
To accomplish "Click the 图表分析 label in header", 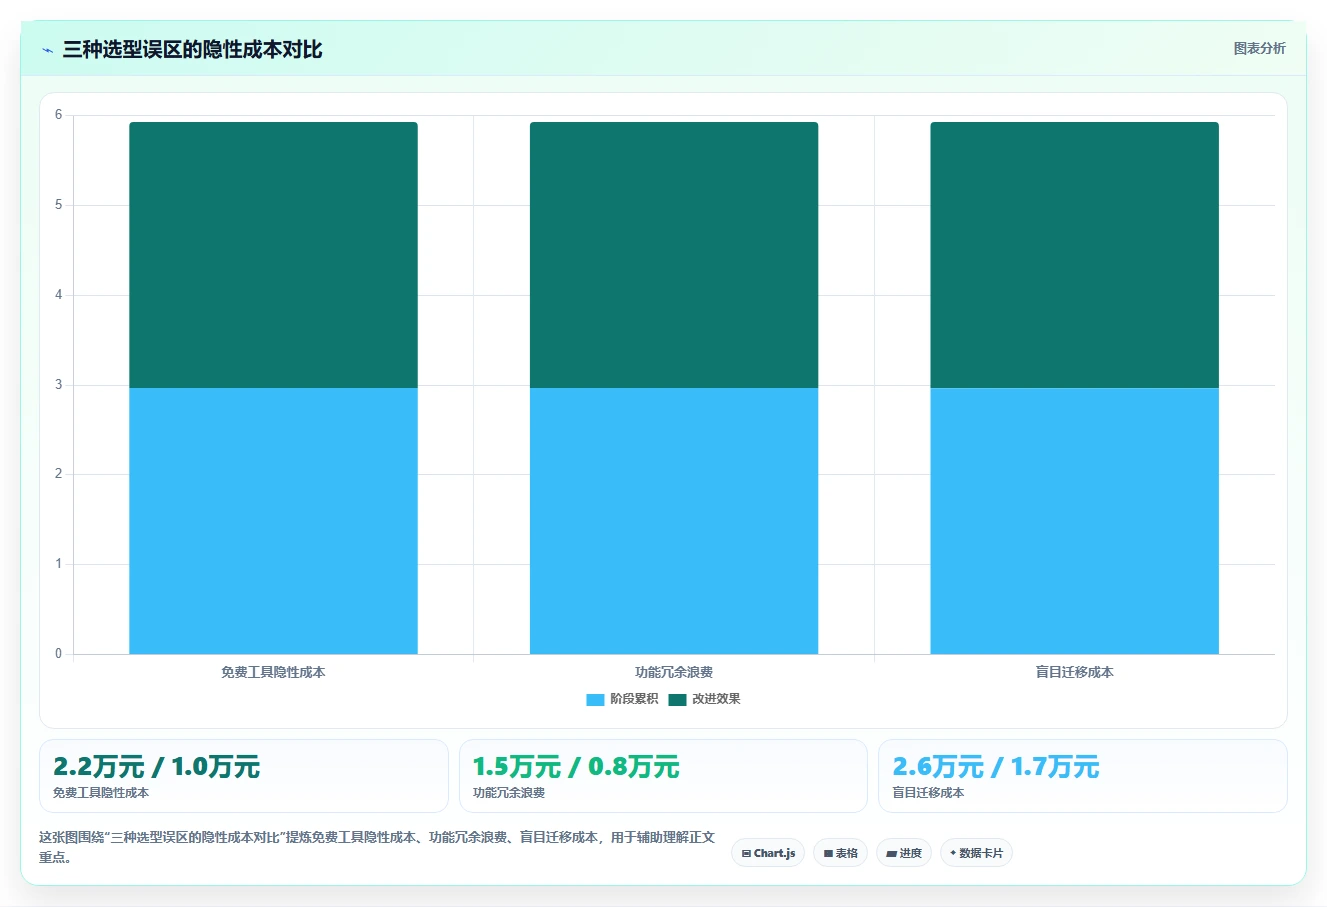I will pyautogui.click(x=1259, y=48).
